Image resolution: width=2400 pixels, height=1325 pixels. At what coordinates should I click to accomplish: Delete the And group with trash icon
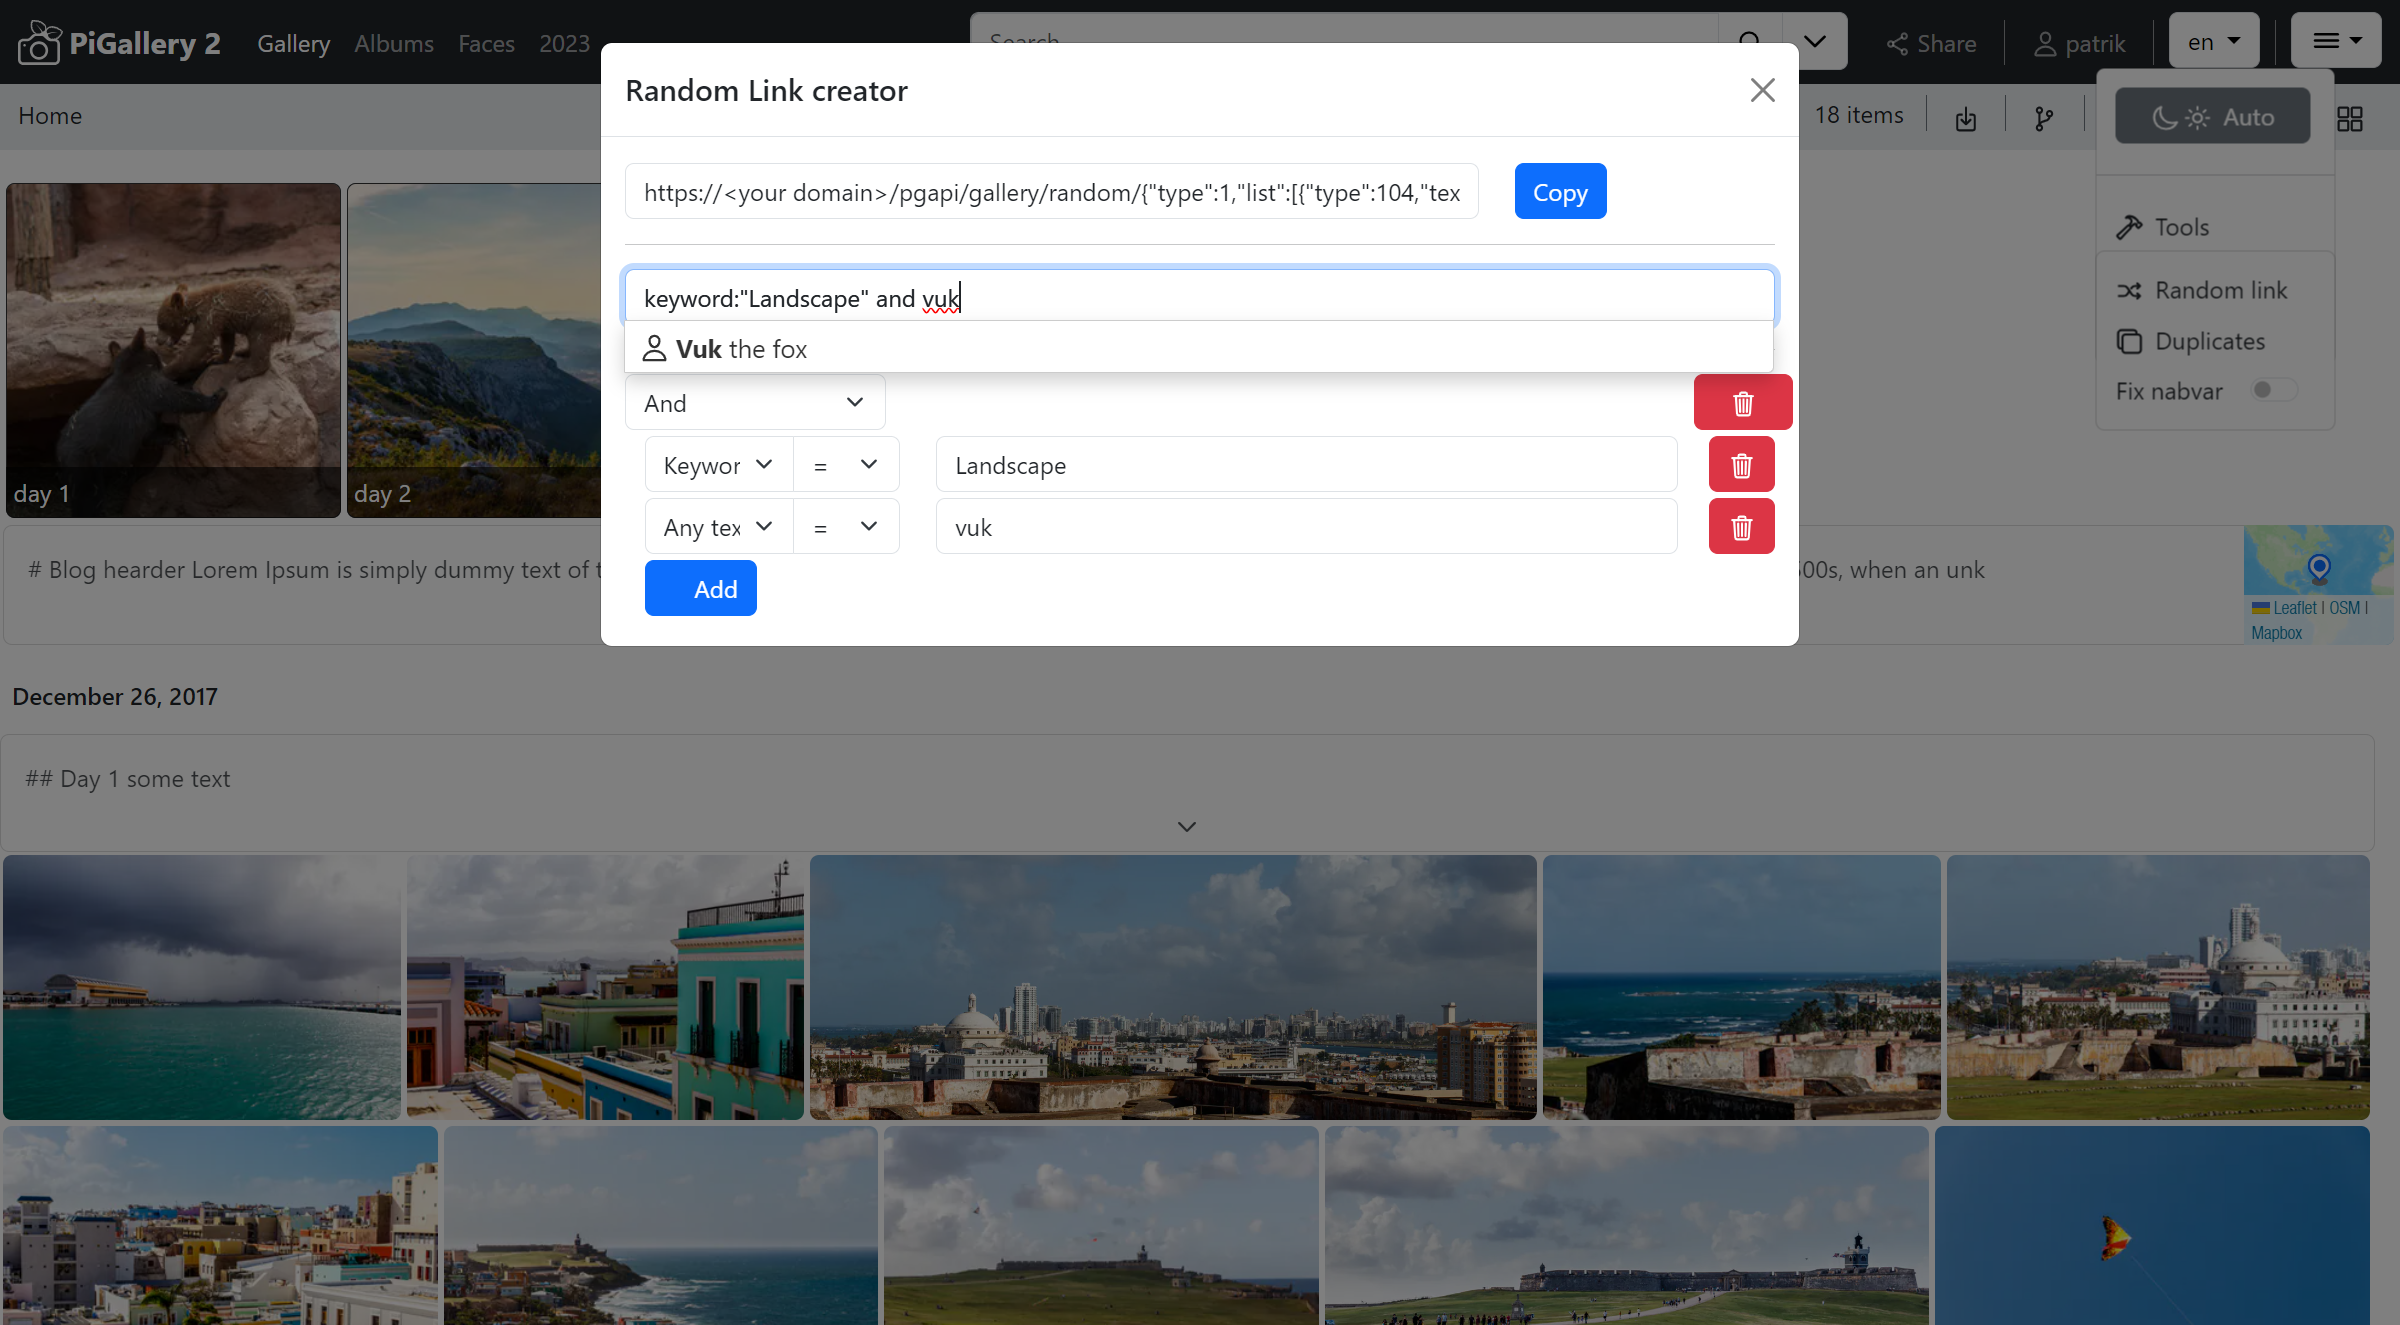tap(1742, 403)
